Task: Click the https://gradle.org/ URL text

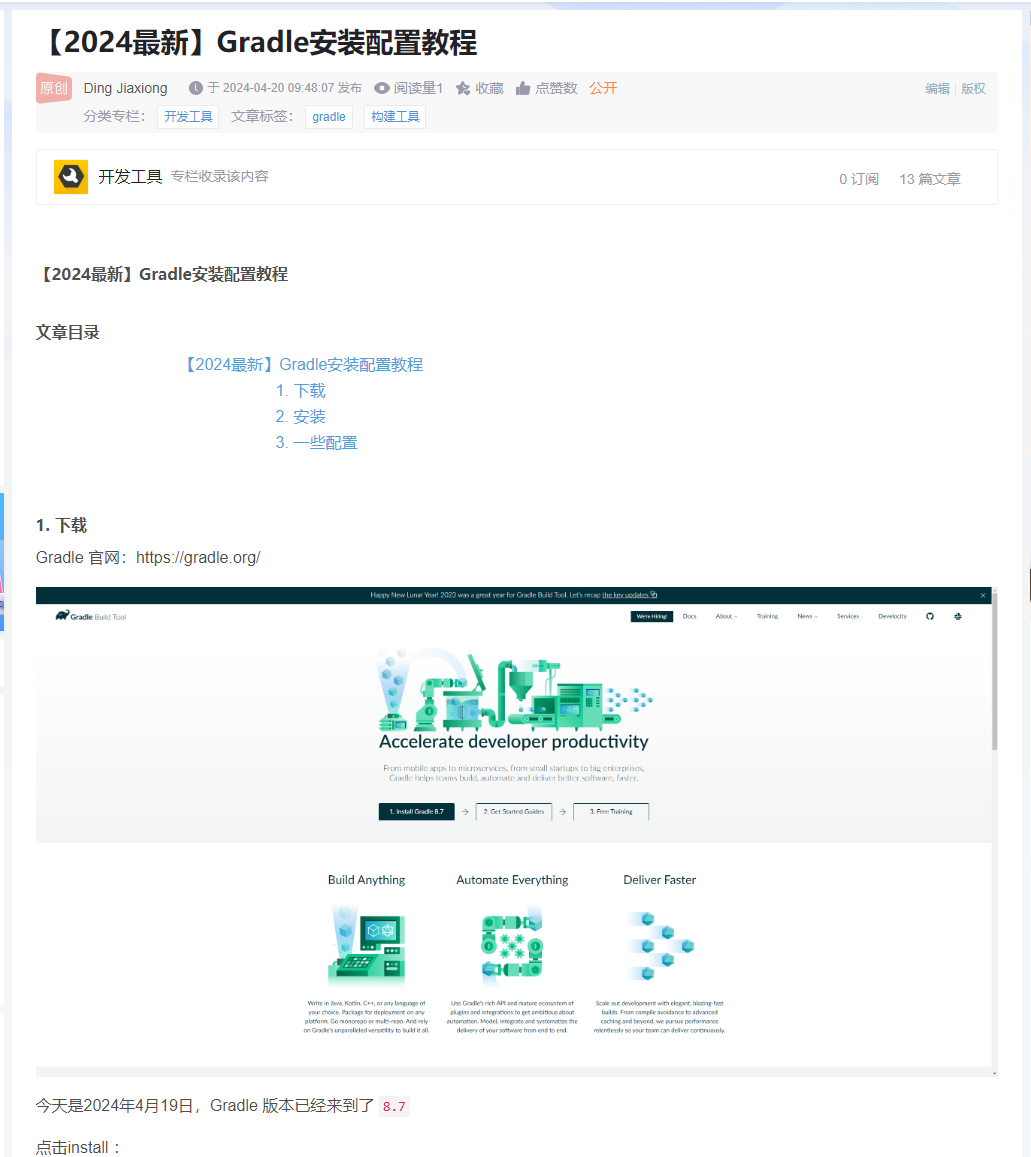Action: tap(198, 558)
